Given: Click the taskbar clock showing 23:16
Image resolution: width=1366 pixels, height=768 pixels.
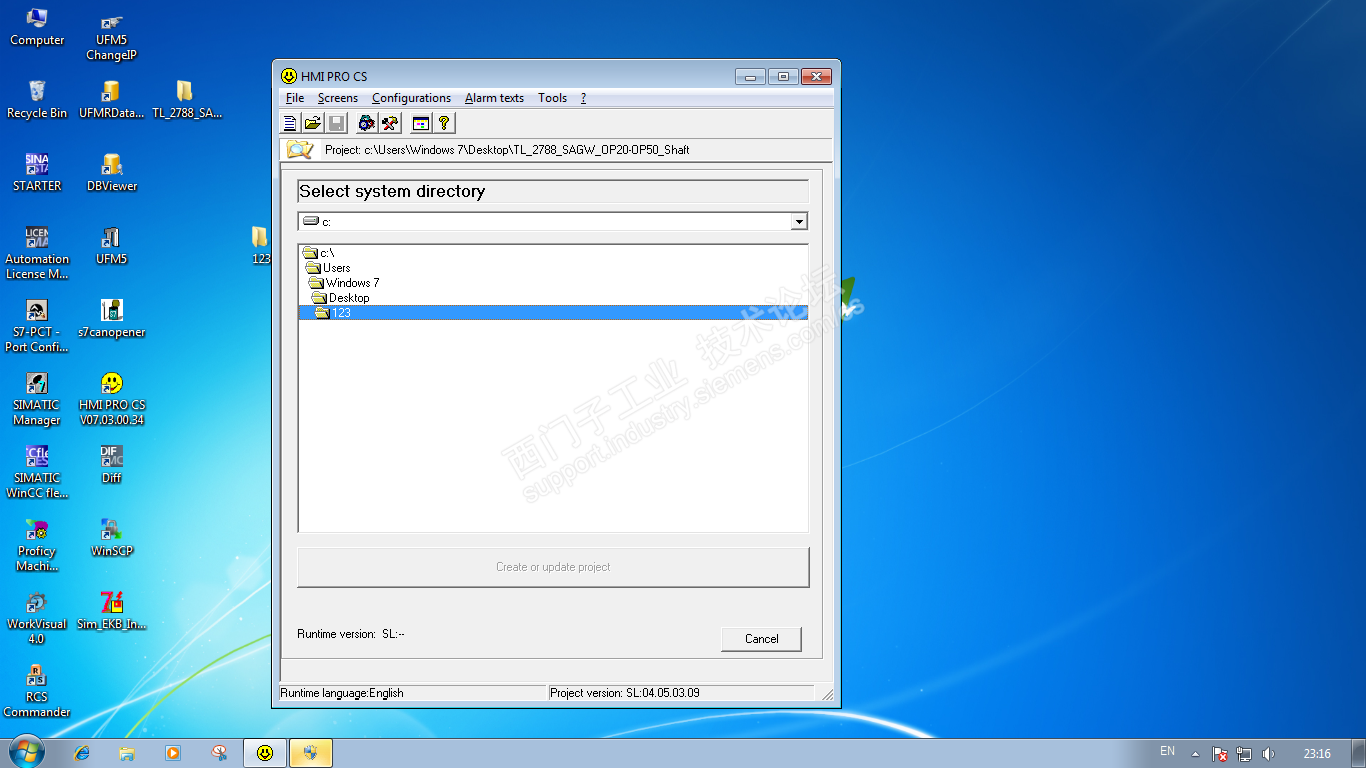Looking at the screenshot, I should tap(1317, 754).
